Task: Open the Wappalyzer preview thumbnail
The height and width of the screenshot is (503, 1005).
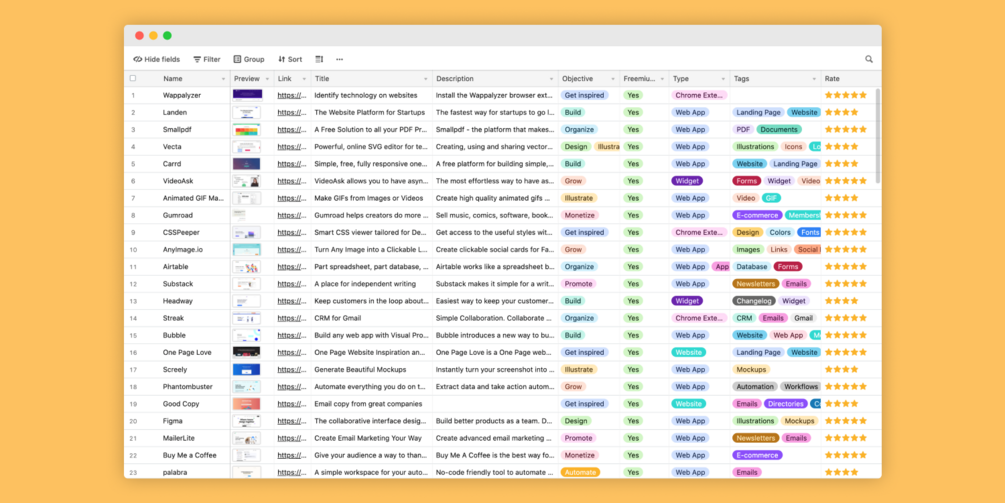Action: pos(247,95)
